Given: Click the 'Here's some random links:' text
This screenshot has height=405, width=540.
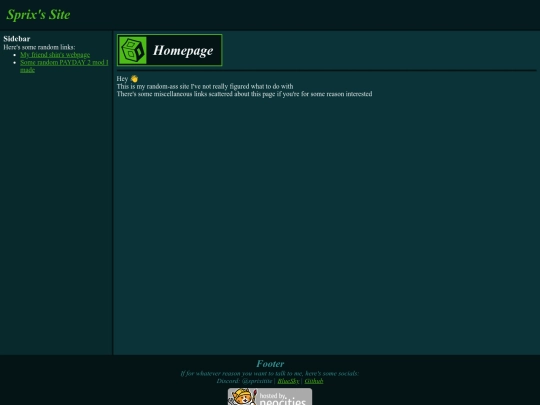Looking at the screenshot, I should click(39, 47).
